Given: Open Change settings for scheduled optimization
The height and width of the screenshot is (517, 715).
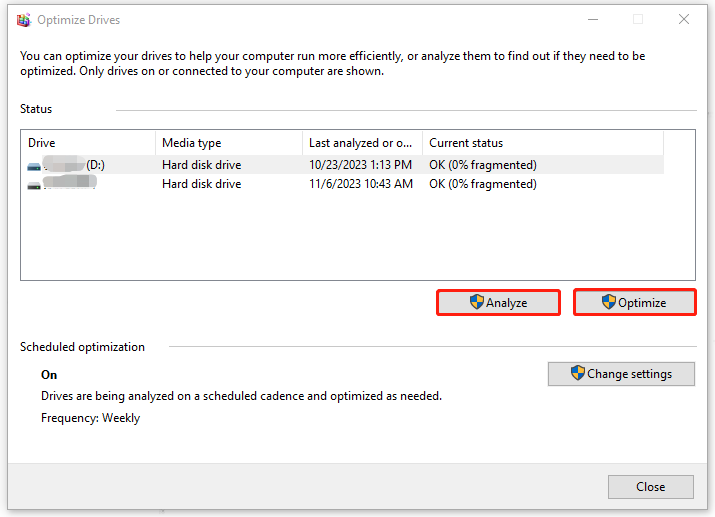Looking at the screenshot, I should [621, 374].
